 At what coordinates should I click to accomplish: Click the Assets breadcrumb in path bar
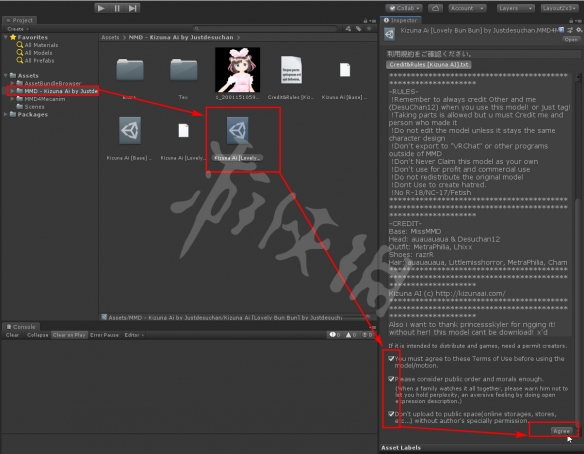coord(110,37)
